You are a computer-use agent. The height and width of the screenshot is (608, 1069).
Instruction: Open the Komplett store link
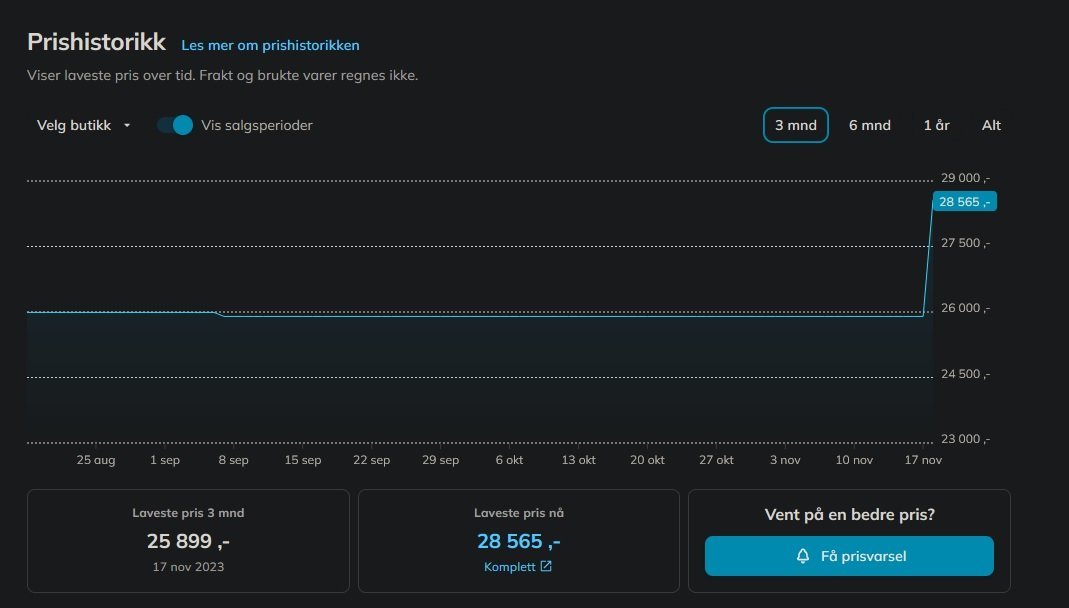click(x=510, y=567)
